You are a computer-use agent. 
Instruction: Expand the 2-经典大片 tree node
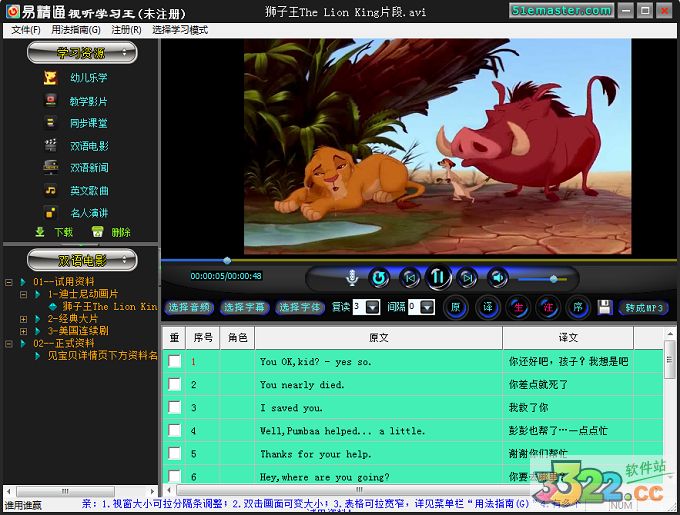point(23,319)
